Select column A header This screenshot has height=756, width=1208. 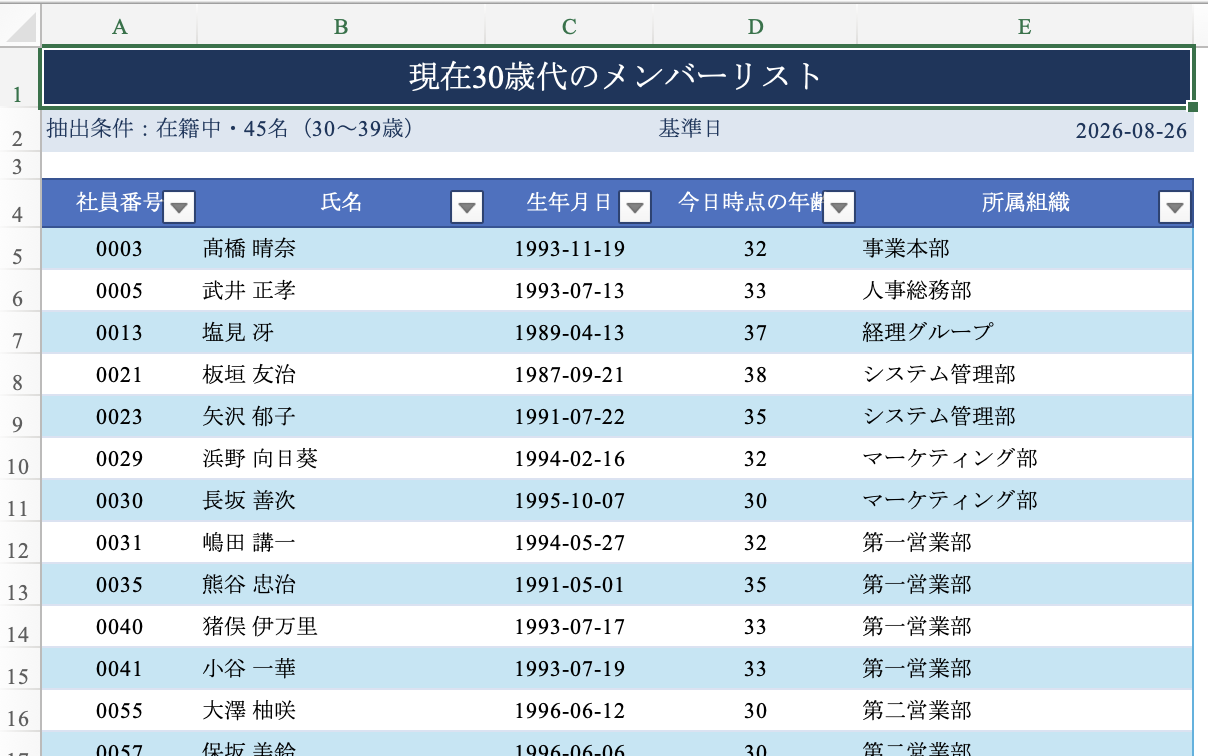pos(120,28)
